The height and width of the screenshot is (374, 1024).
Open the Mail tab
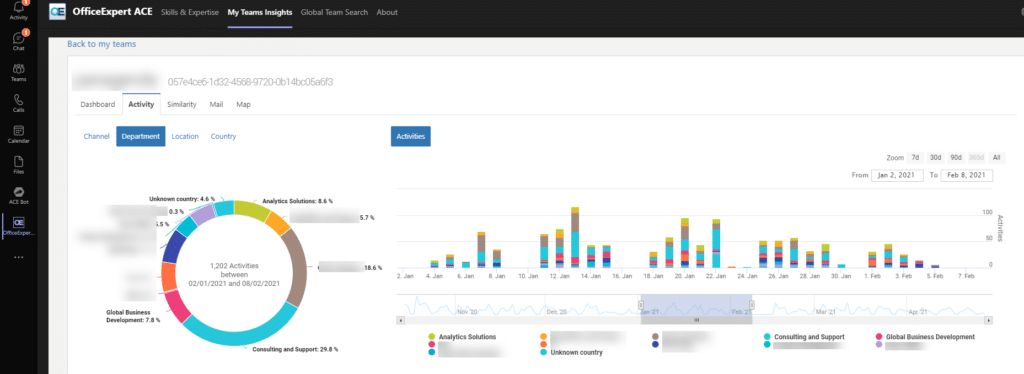pos(216,104)
